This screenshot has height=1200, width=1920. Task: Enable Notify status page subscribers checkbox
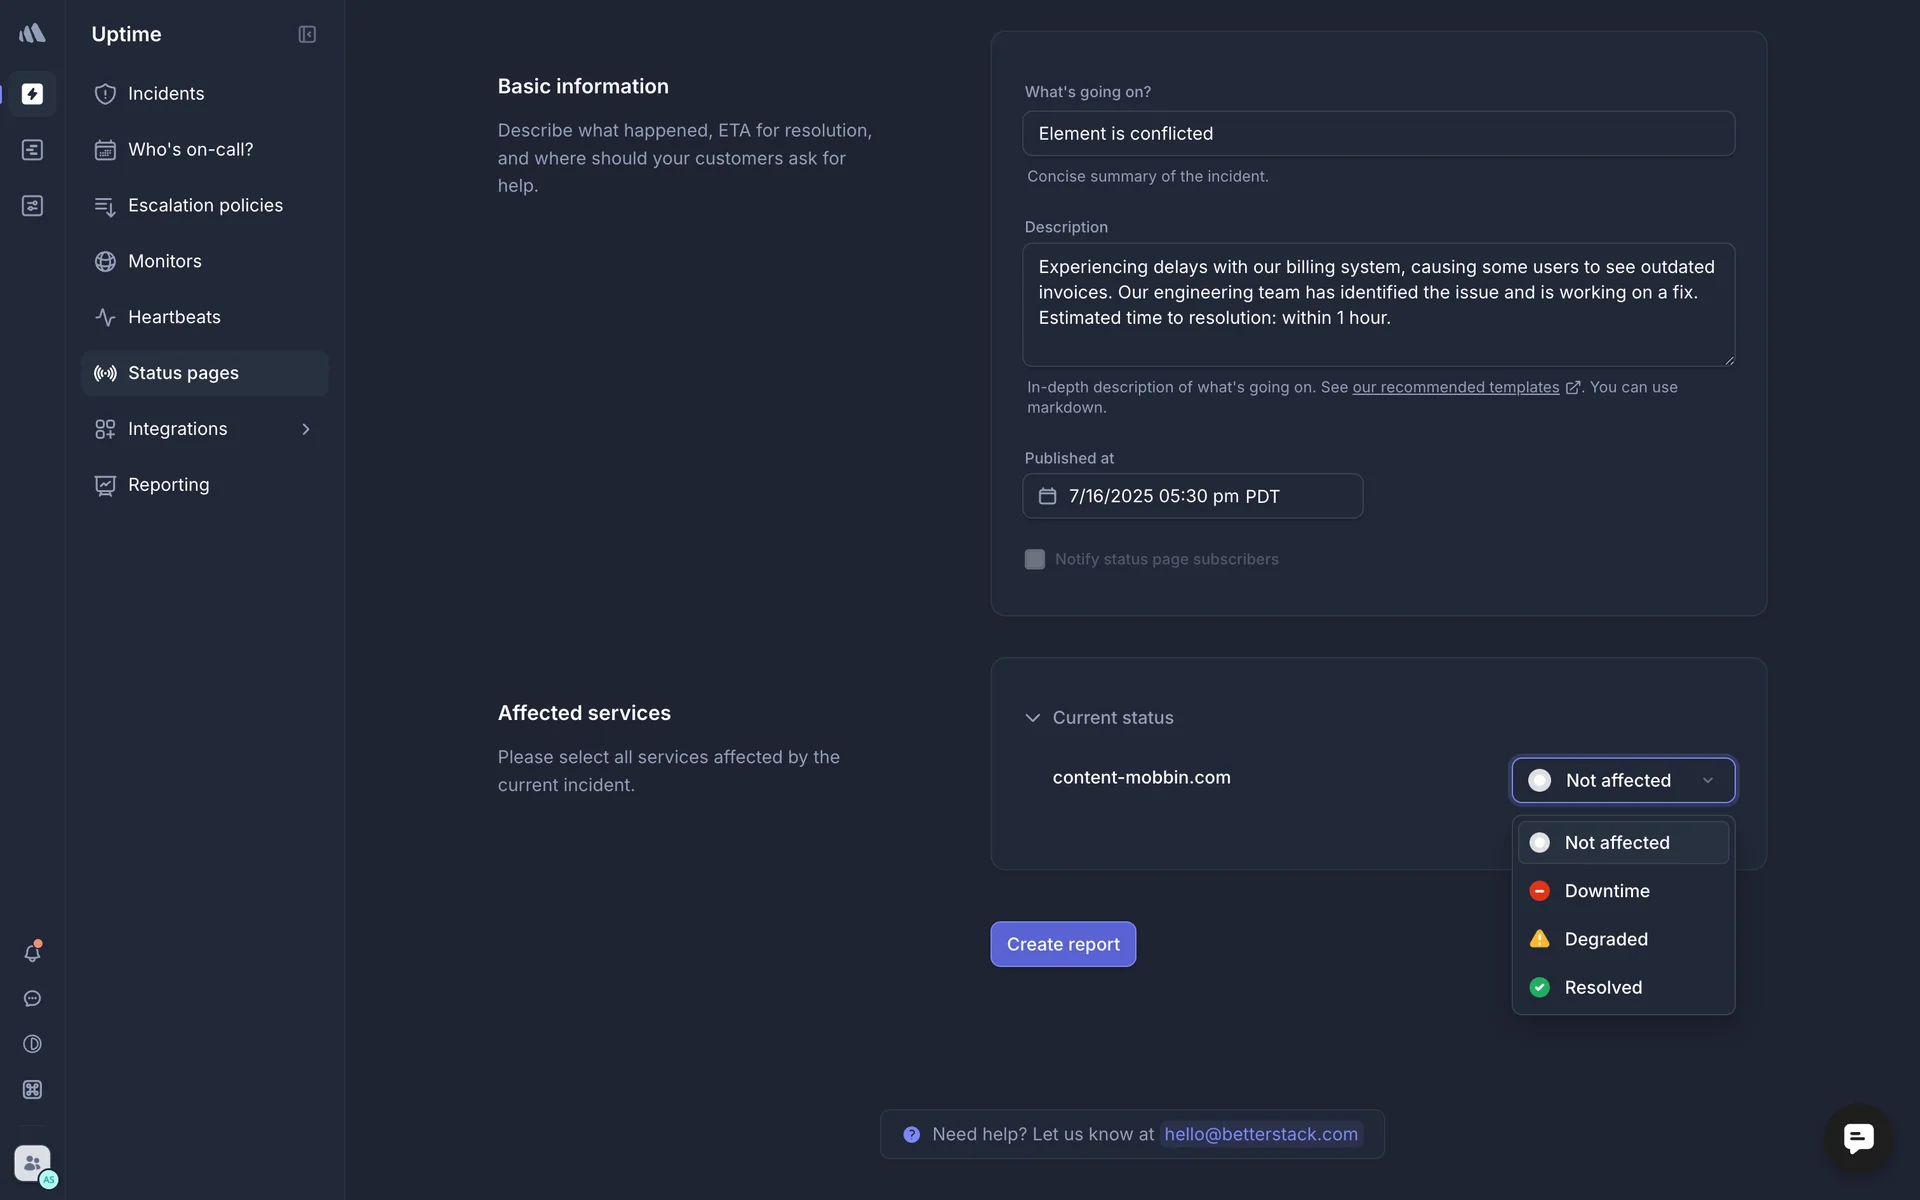pyautogui.click(x=1035, y=559)
